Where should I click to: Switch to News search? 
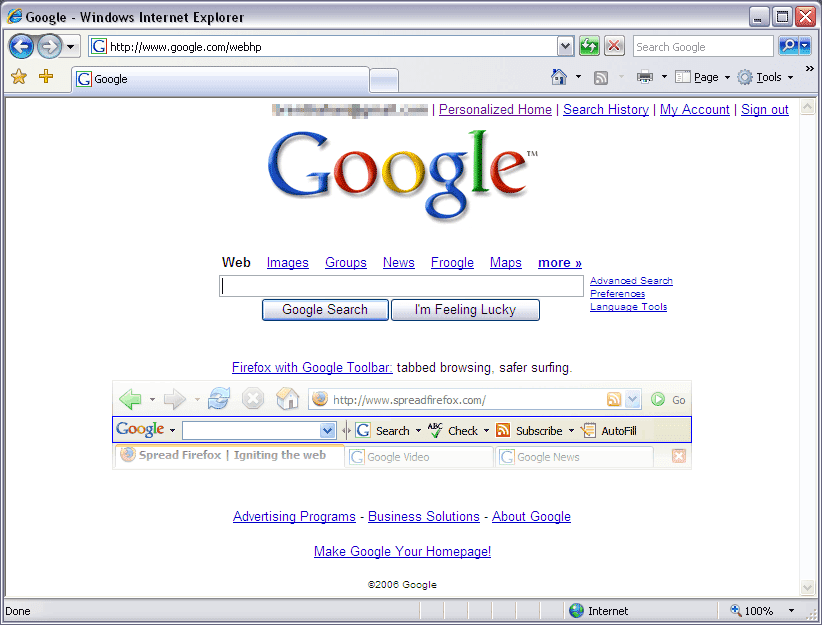[398, 262]
